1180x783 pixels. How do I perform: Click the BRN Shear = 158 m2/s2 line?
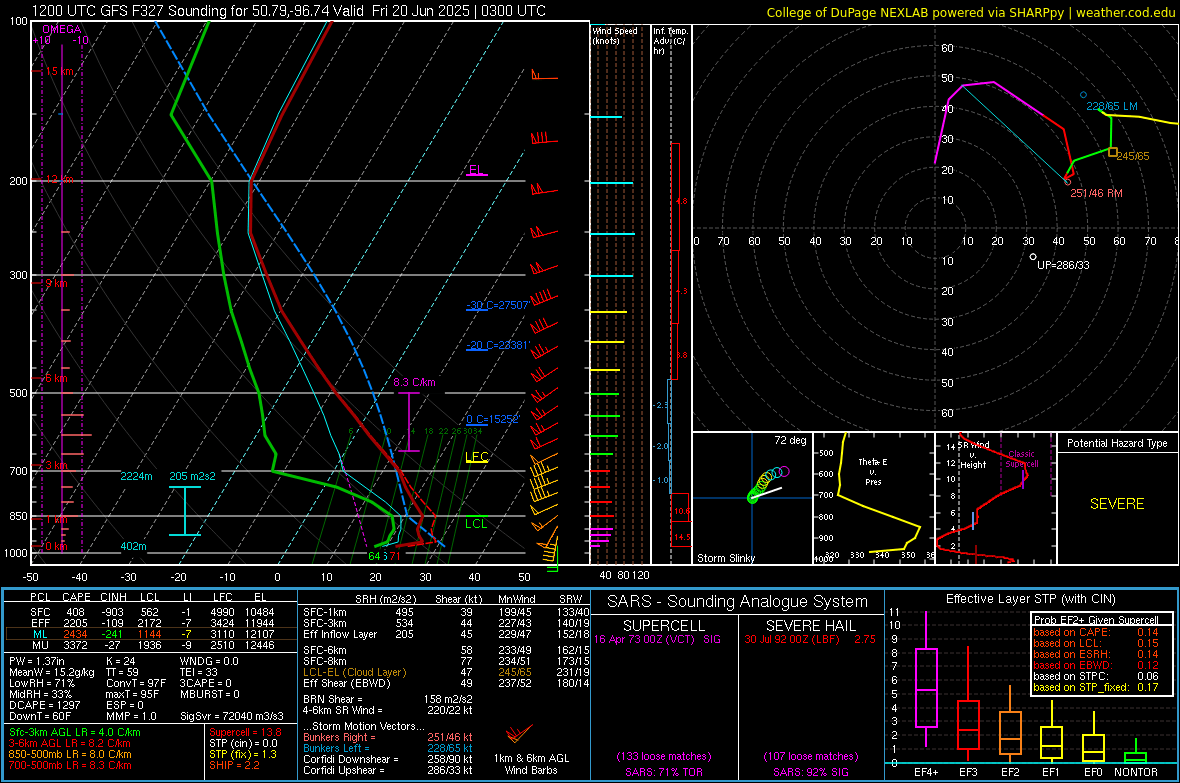coord(388,699)
